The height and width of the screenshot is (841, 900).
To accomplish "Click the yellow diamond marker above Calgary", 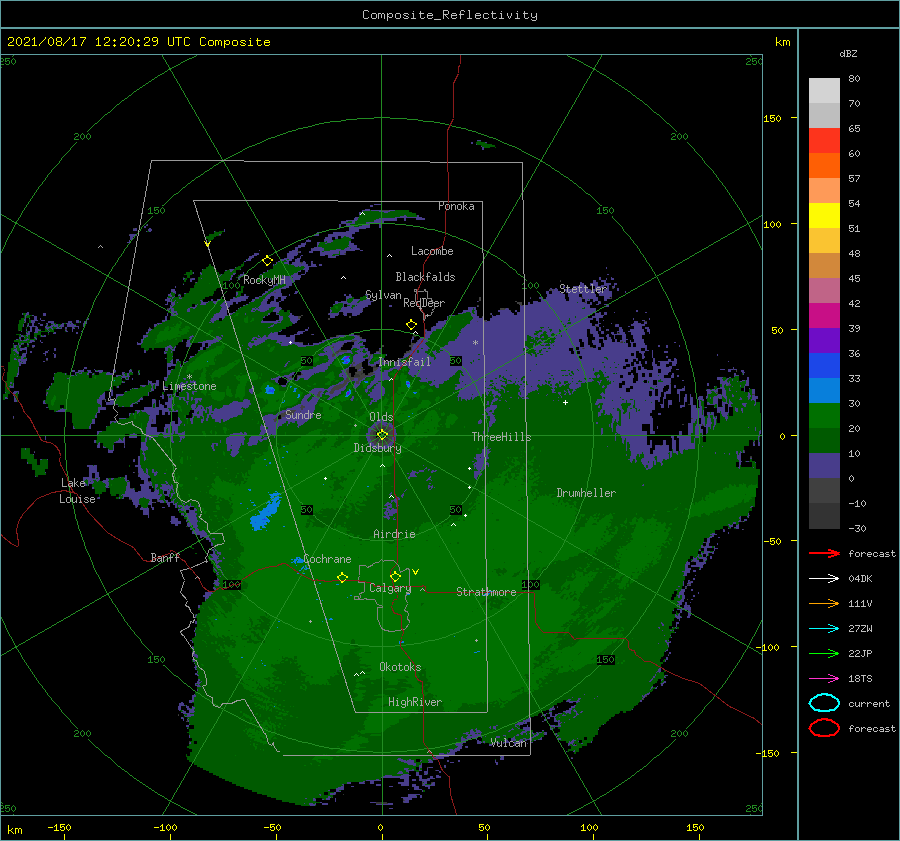I will point(395,576).
